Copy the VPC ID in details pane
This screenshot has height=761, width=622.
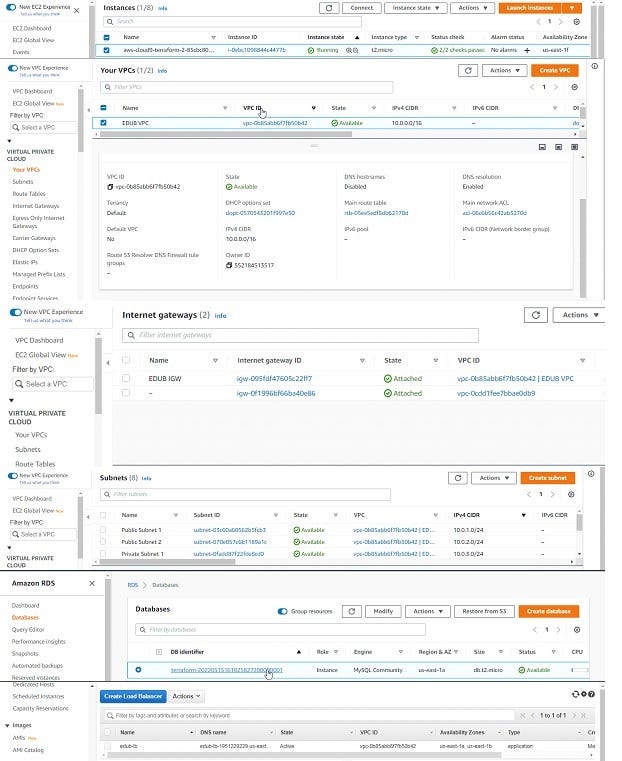click(x=110, y=187)
